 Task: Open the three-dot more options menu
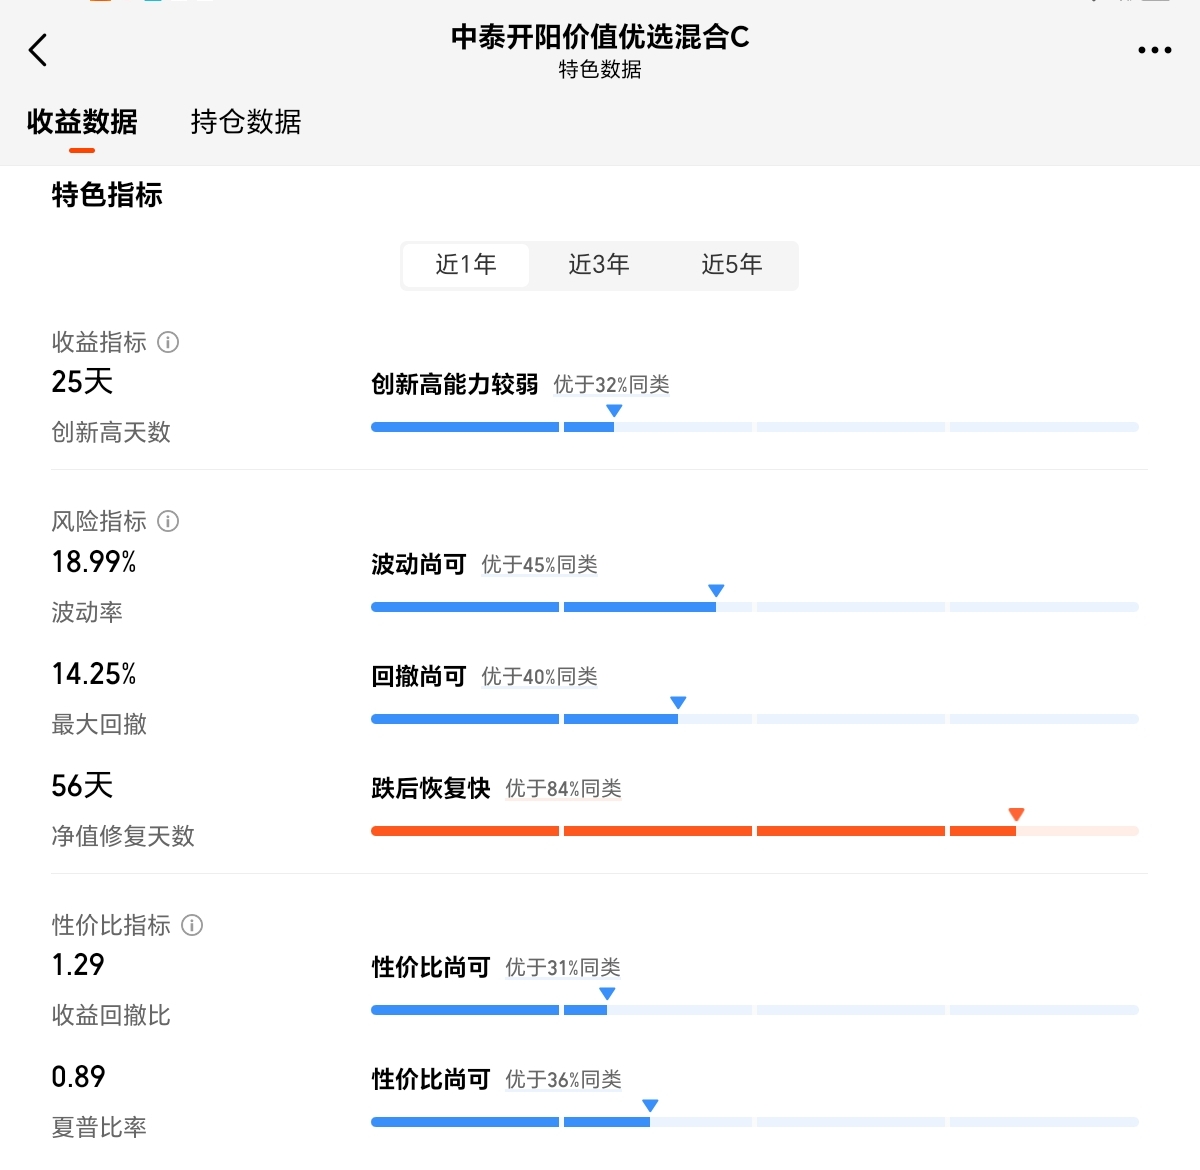point(1154,50)
